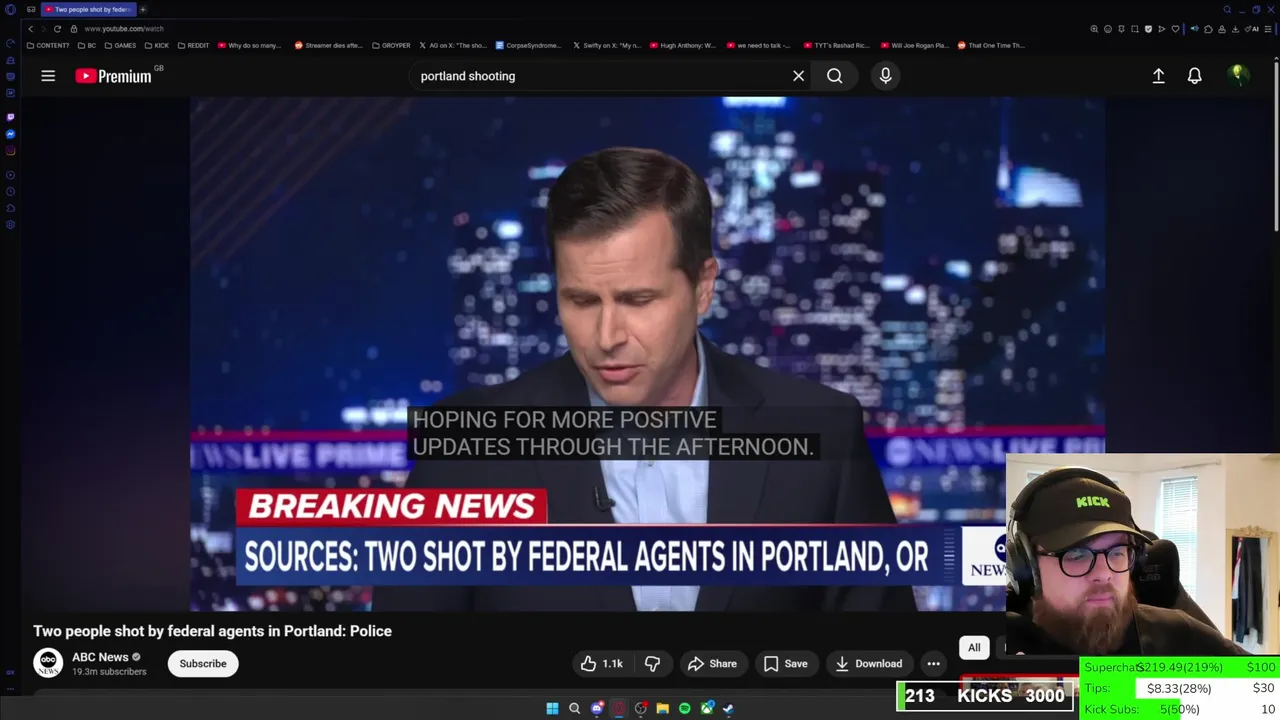Reload the current page
This screenshot has height=720, width=1280.
57,29
